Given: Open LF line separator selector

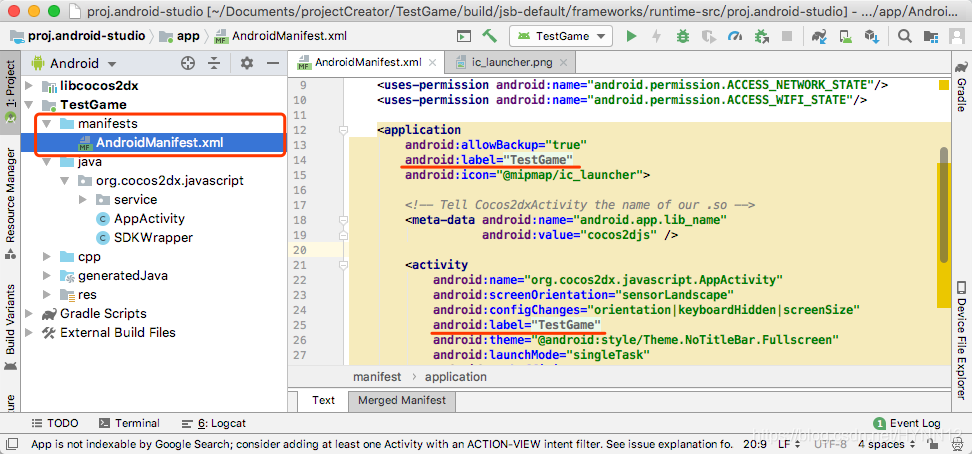Looking at the screenshot, I should tap(788, 444).
